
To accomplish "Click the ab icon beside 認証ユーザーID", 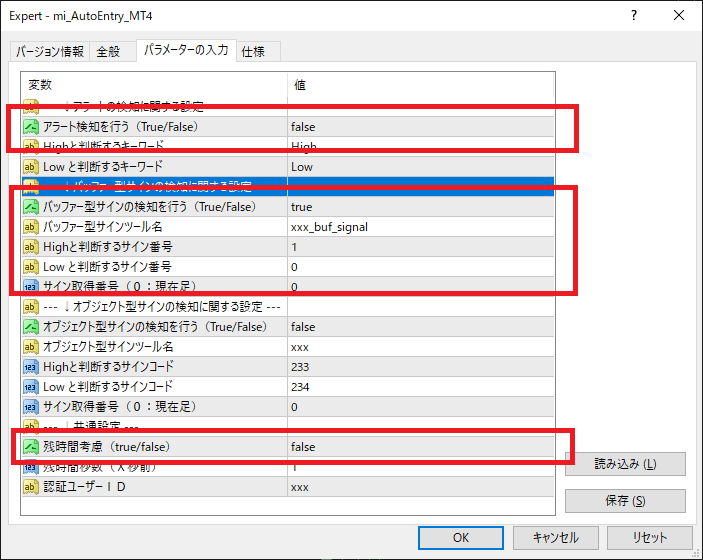I will [31, 487].
